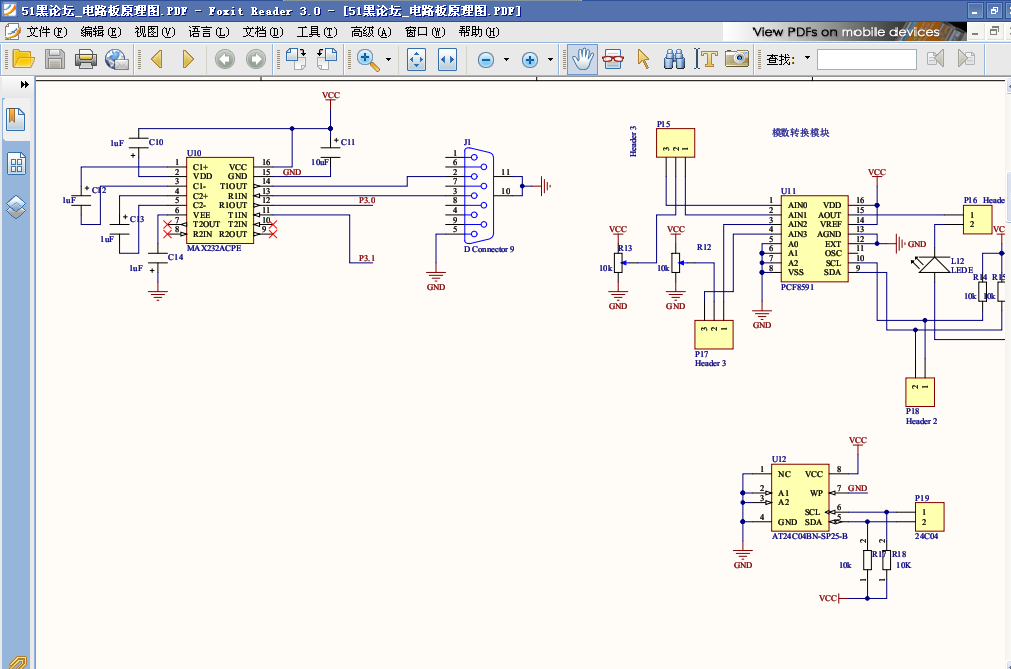1011x669 pixels.
Task: Toggle the page thumbnails panel
Action: click(x=16, y=164)
